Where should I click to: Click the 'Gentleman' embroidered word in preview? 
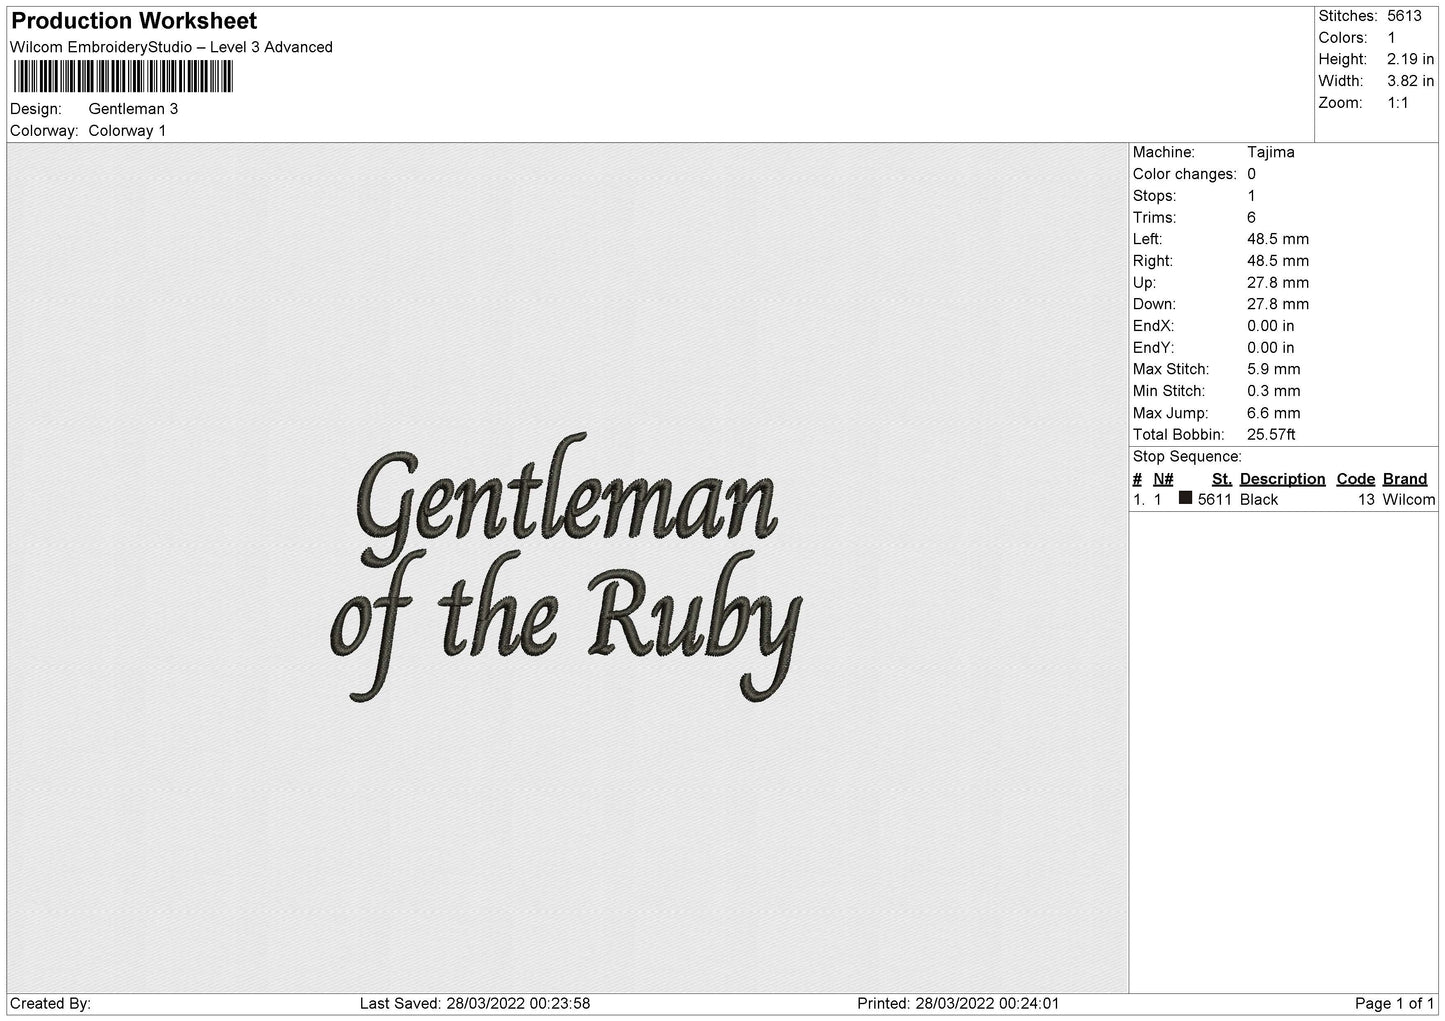566,499
